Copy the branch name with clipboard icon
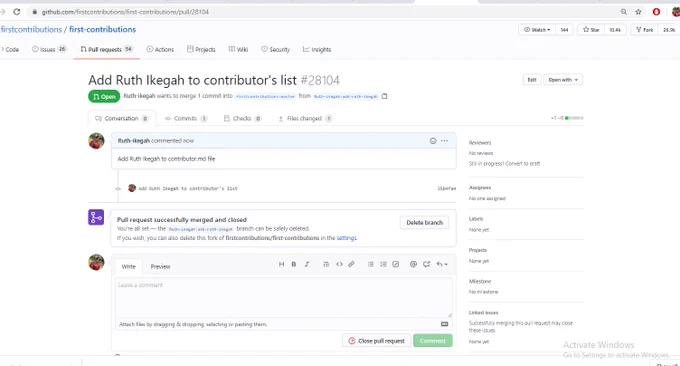 384,96
